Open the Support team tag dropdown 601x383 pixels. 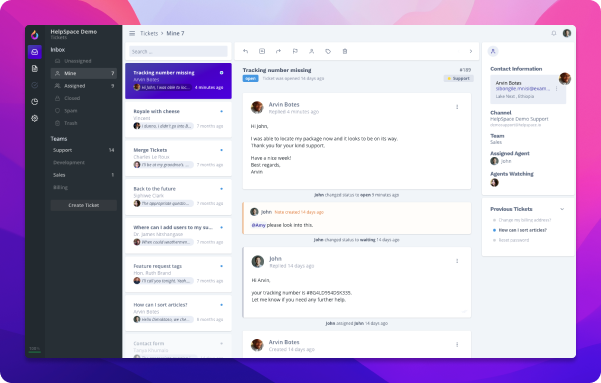(459, 78)
